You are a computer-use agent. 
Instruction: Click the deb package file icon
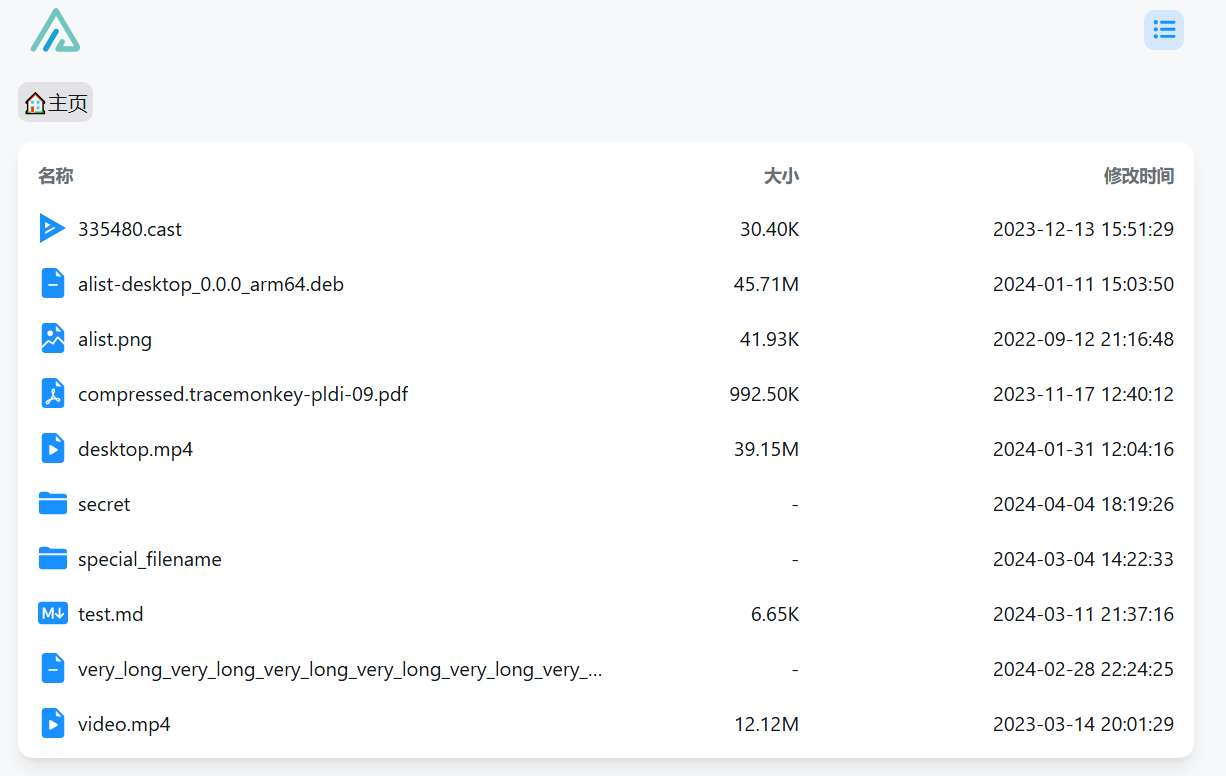52,284
